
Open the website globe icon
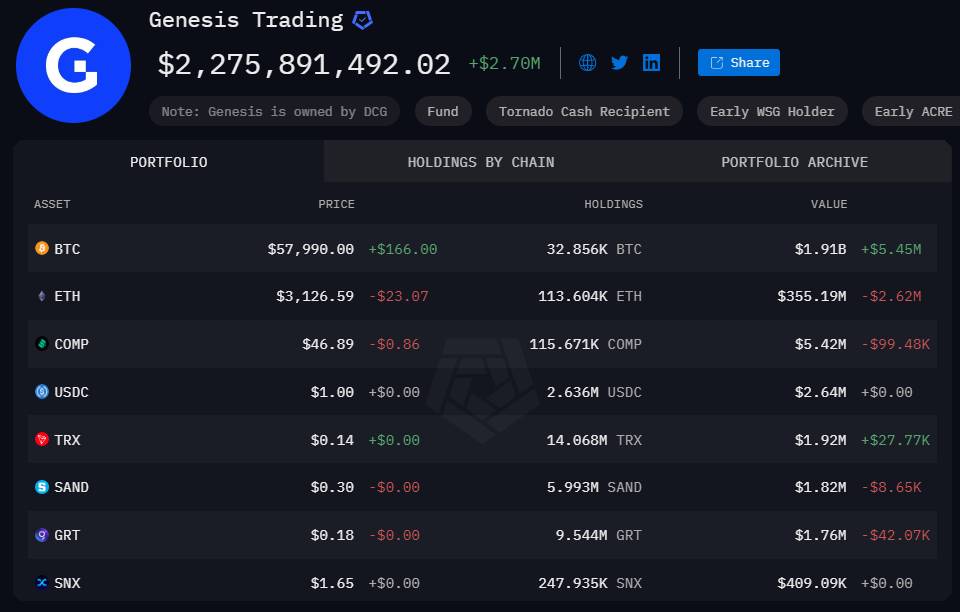pyautogui.click(x=587, y=62)
